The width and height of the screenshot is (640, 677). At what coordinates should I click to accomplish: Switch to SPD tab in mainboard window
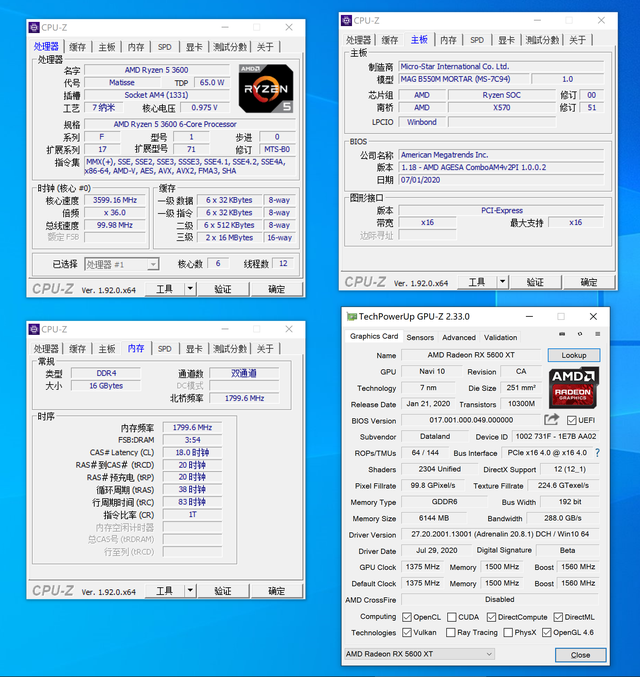click(x=477, y=40)
